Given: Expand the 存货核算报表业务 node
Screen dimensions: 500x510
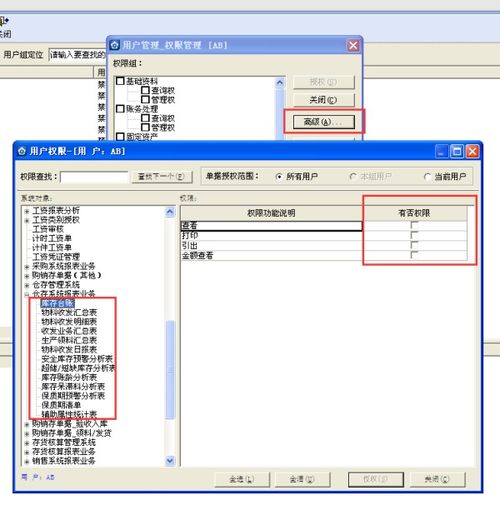Looking at the screenshot, I should coord(27,453).
